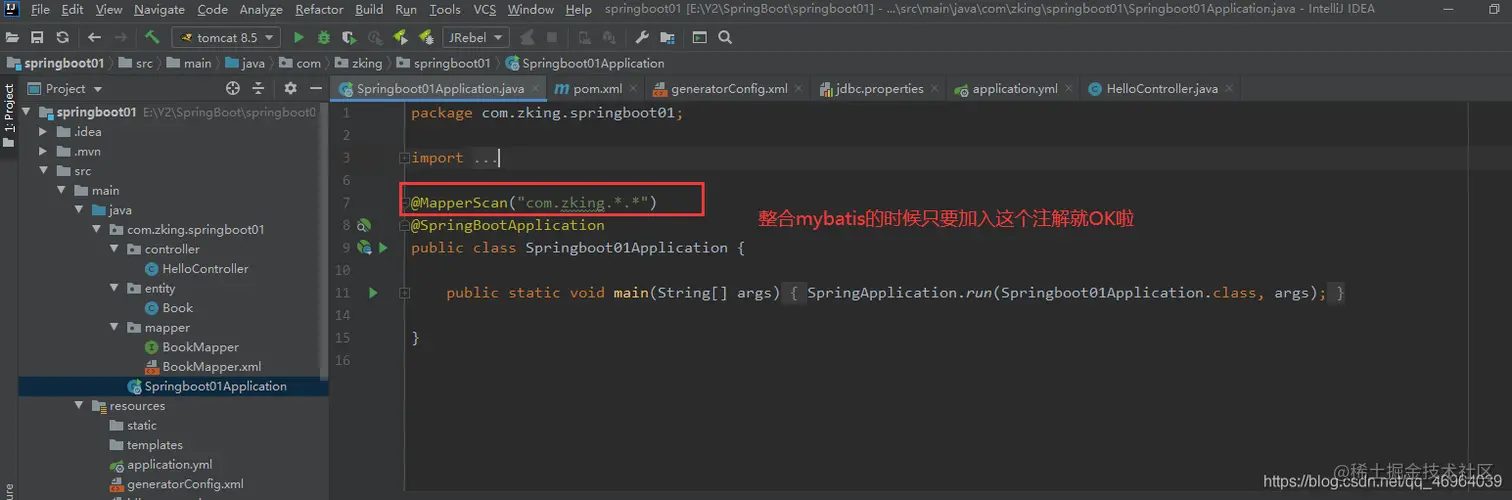The image size is (1512, 500).
Task: Expand the folded main method on line 11
Action: [x=403, y=293]
